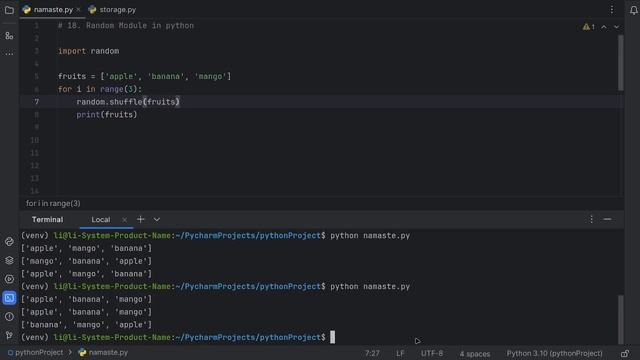Click the 'import random' code line
640x360 pixels.
click(89, 51)
